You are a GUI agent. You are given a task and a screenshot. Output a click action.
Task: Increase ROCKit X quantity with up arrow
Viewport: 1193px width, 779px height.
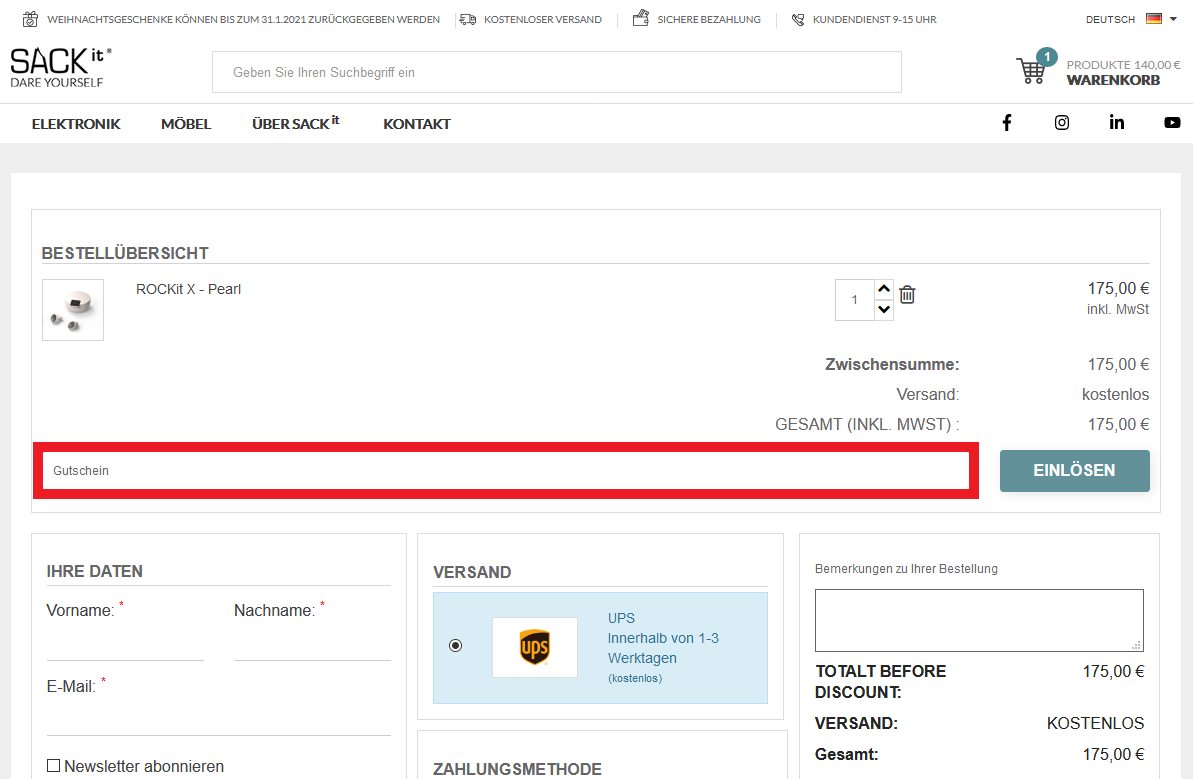(x=883, y=289)
